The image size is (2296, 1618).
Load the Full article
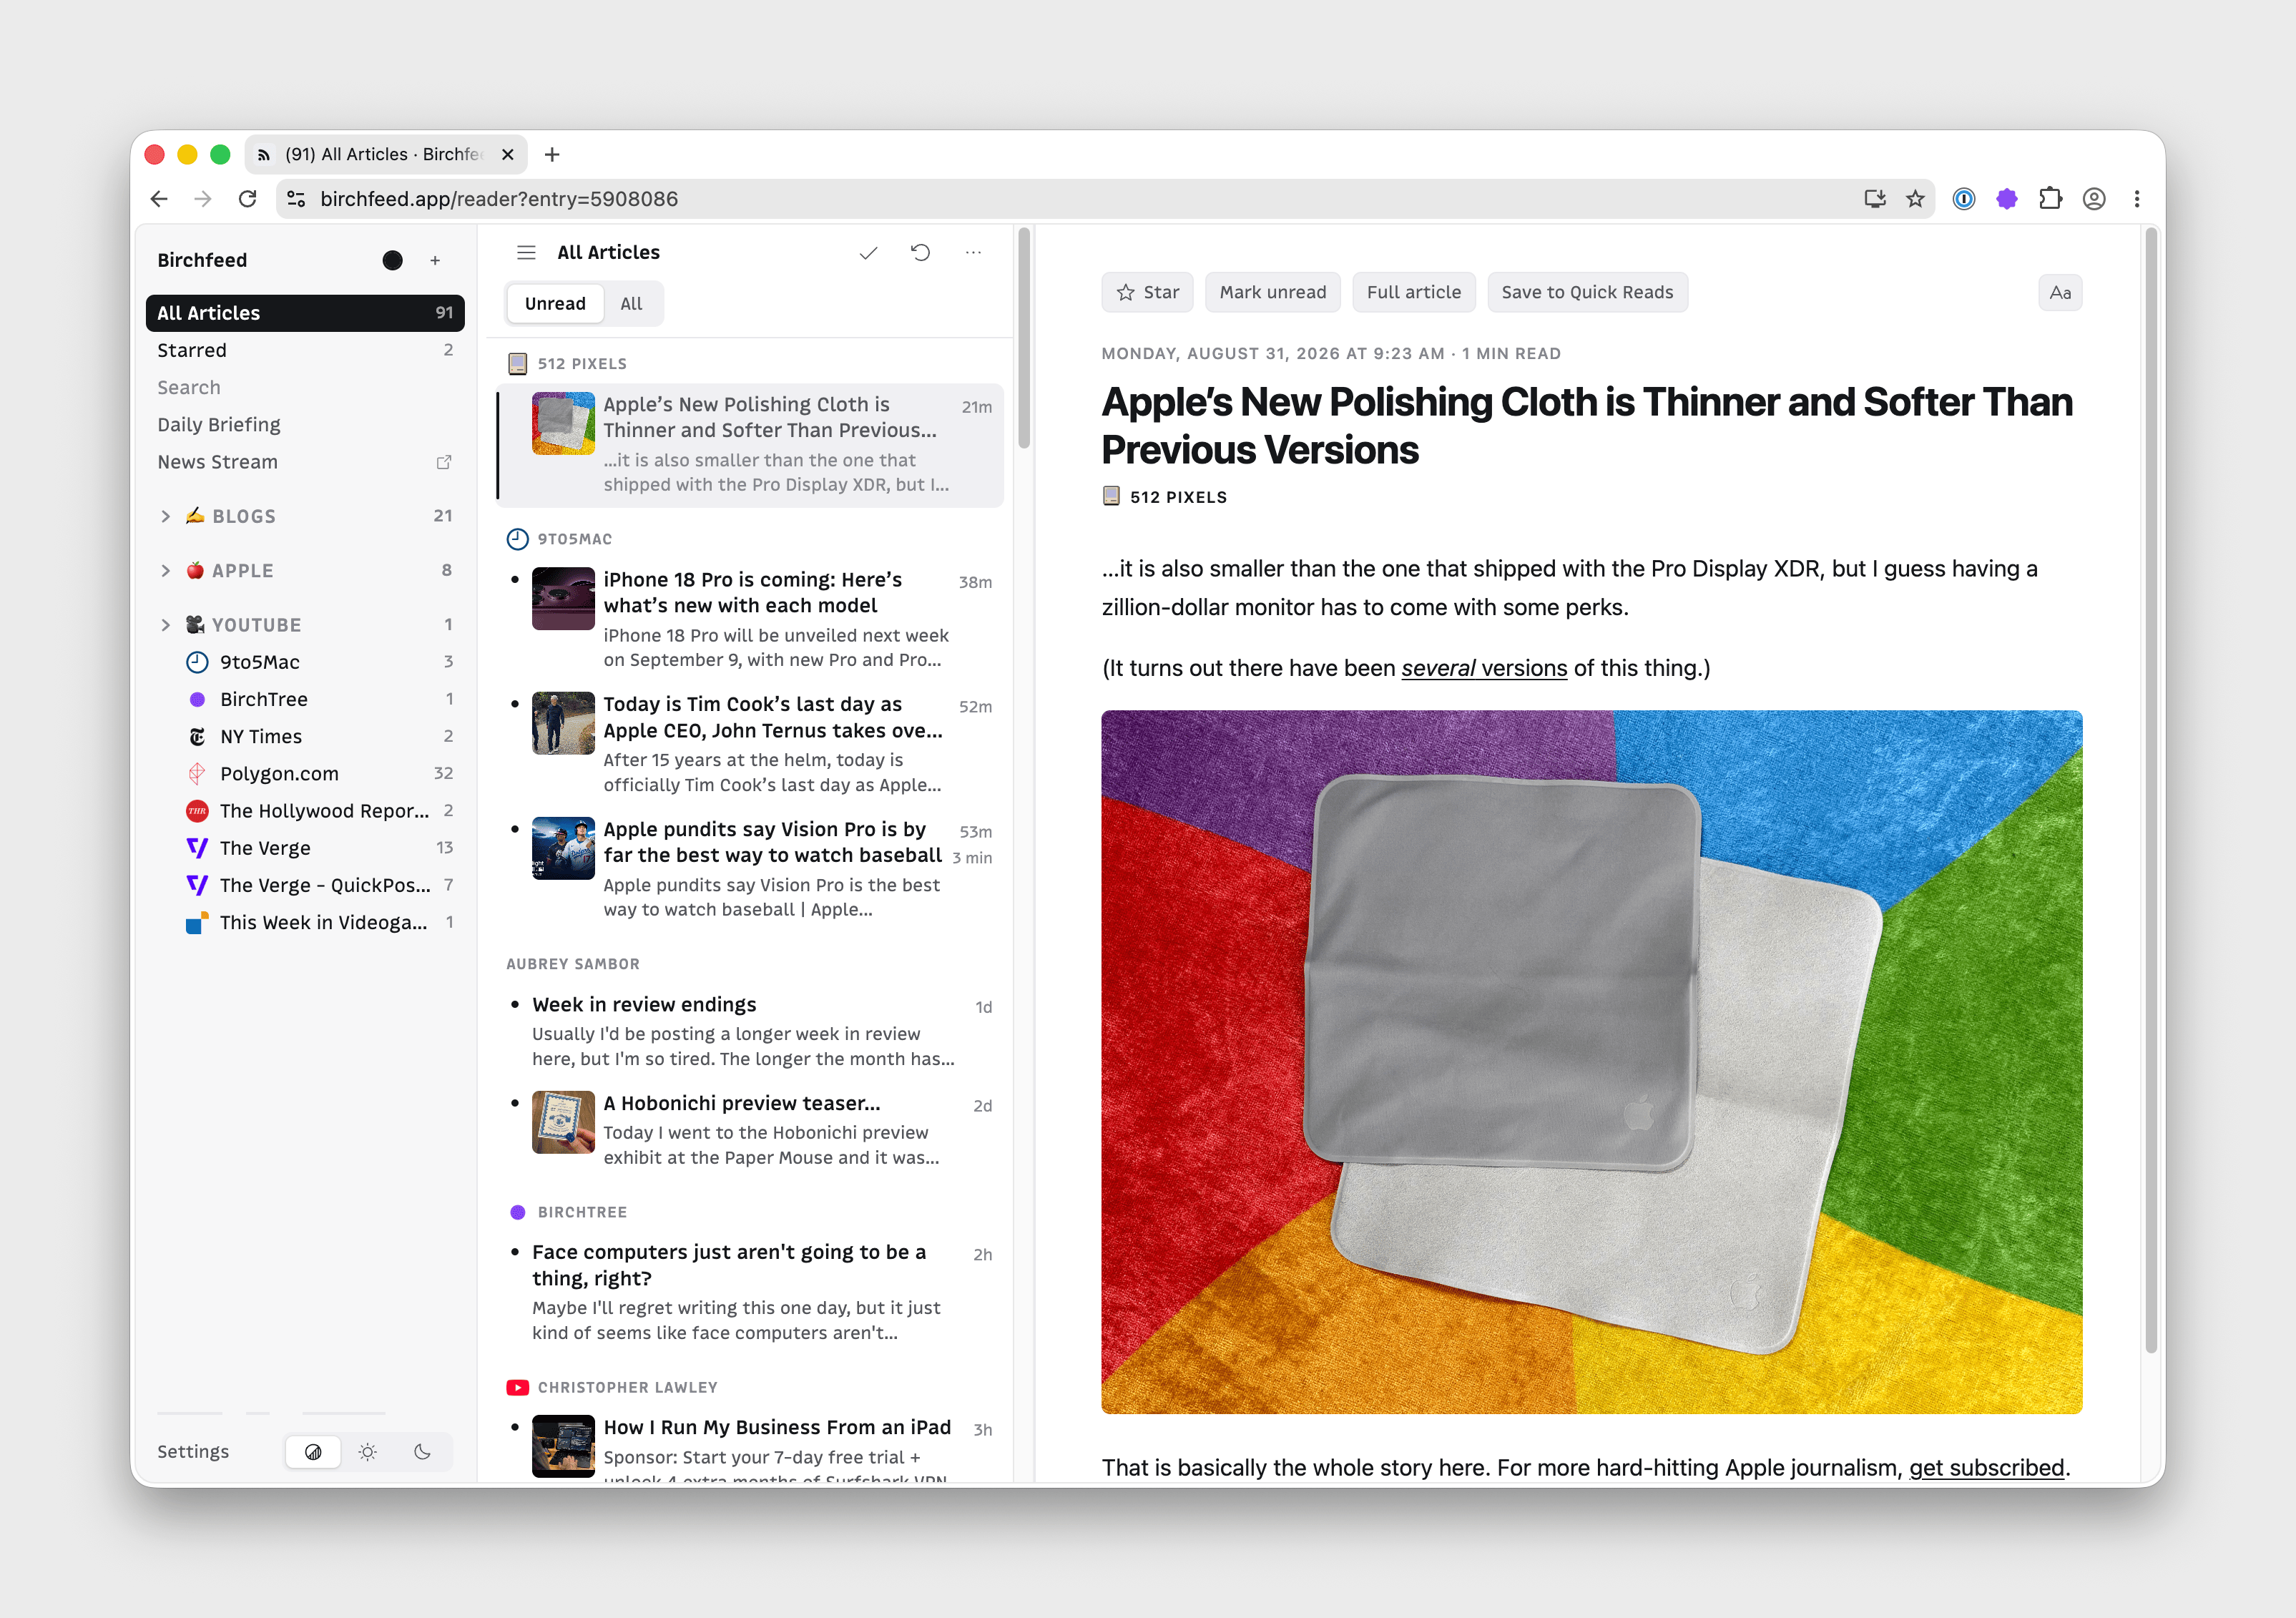tap(1413, 292)
